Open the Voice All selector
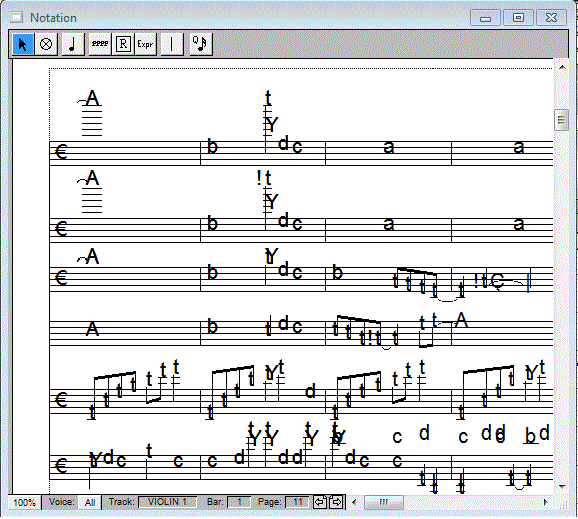The width and height of the screenshot is (578, 519). coord(90,502)
